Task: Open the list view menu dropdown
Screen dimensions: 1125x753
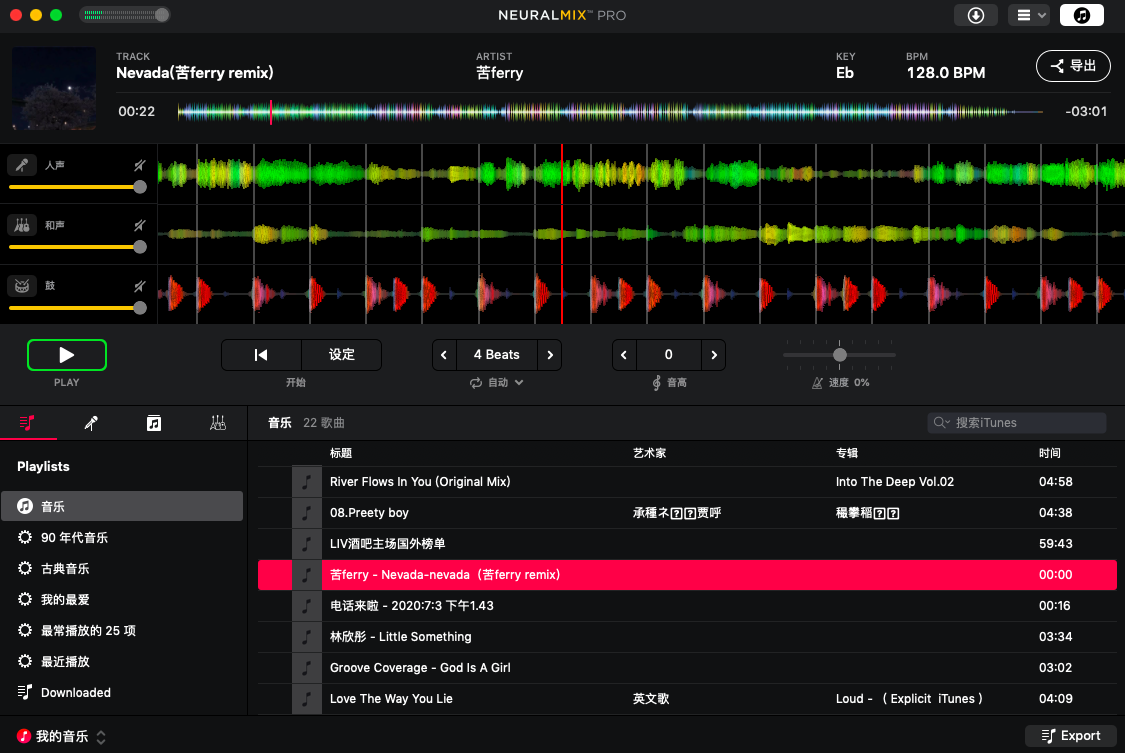Action: pos(1029,15)
